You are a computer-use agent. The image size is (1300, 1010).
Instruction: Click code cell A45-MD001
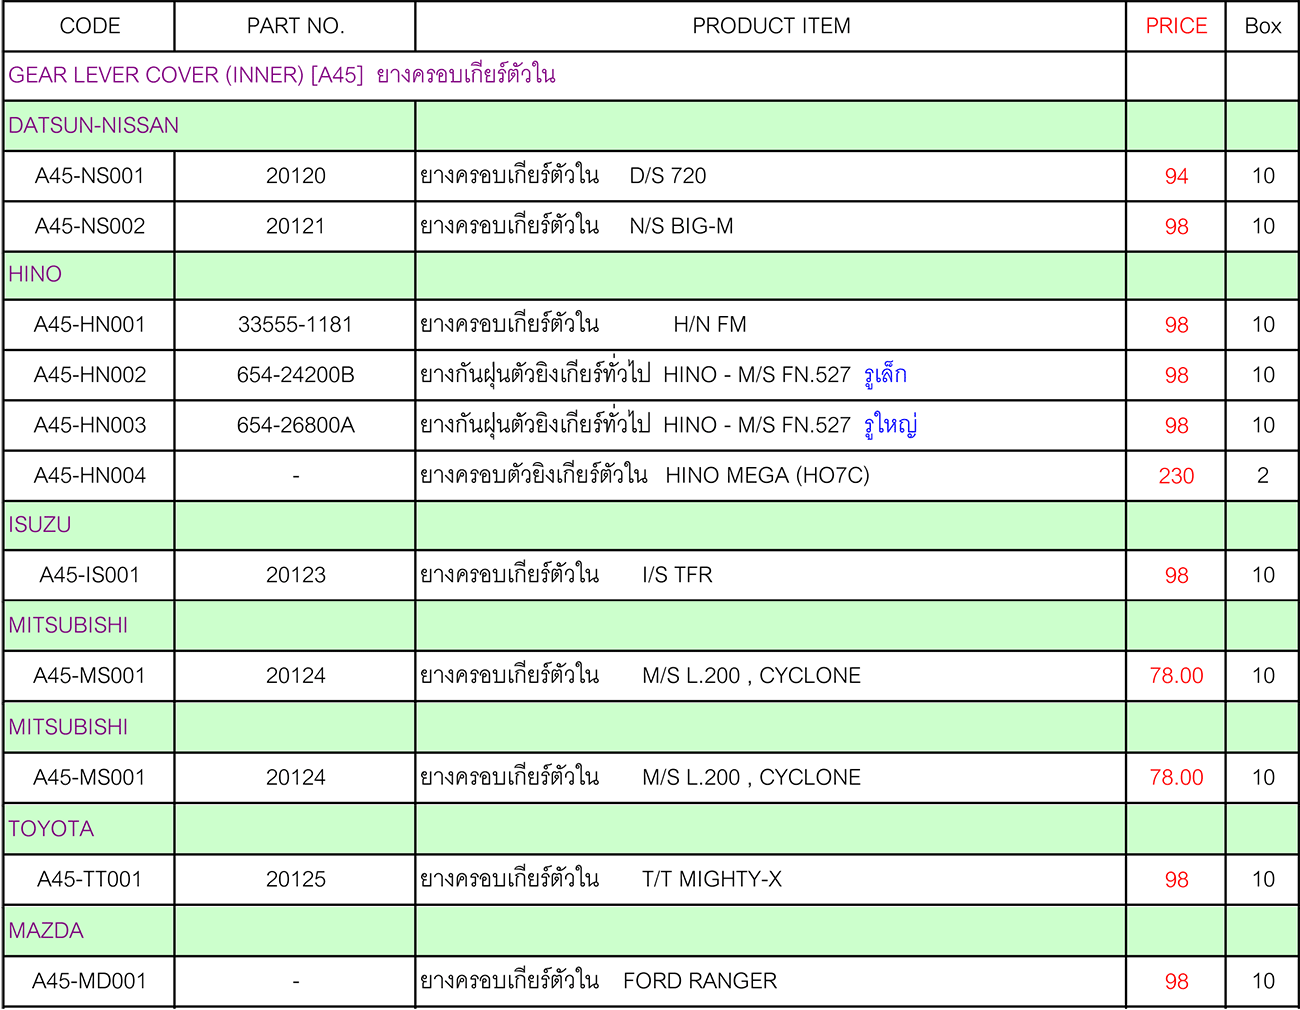pos(90,981)
